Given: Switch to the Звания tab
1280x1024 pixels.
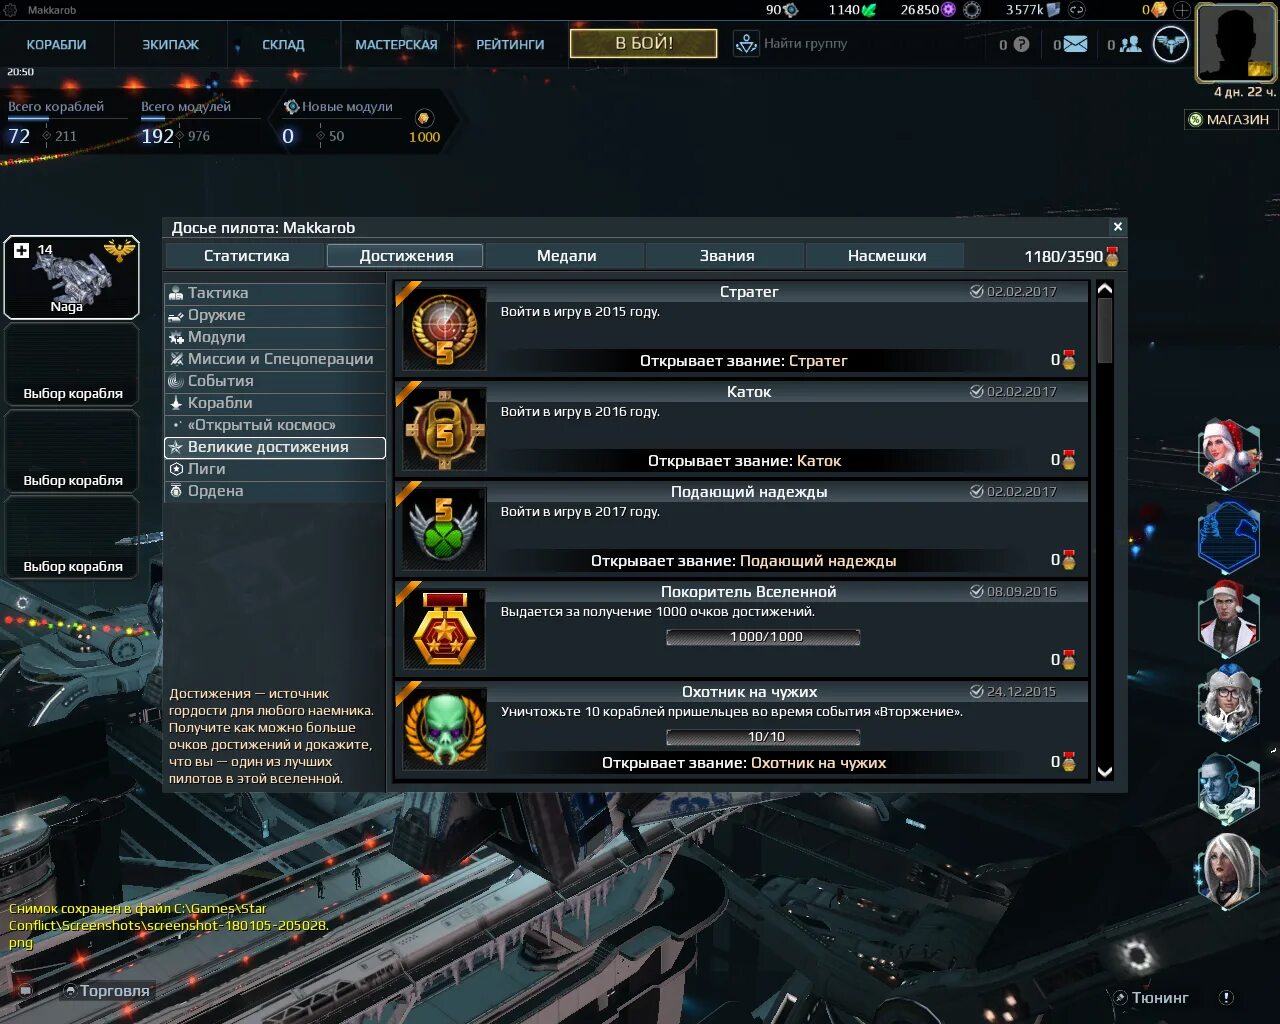Looking at the screenshot, I should coord(726,256).
